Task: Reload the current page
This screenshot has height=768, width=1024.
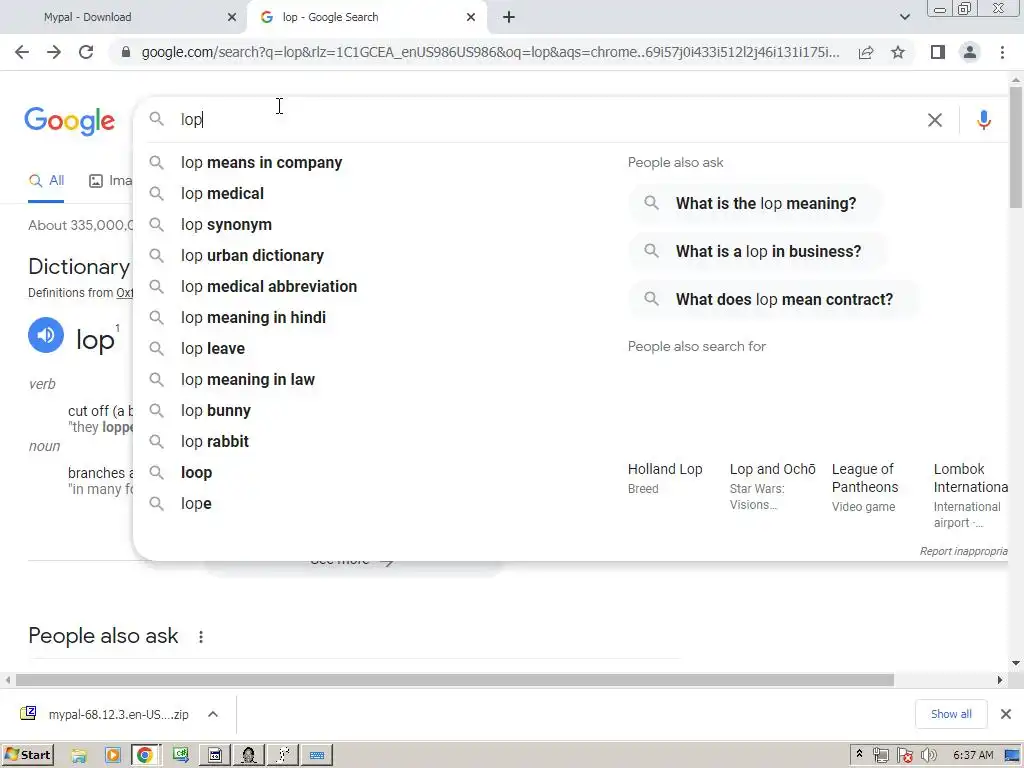Action: coord(86,52)
